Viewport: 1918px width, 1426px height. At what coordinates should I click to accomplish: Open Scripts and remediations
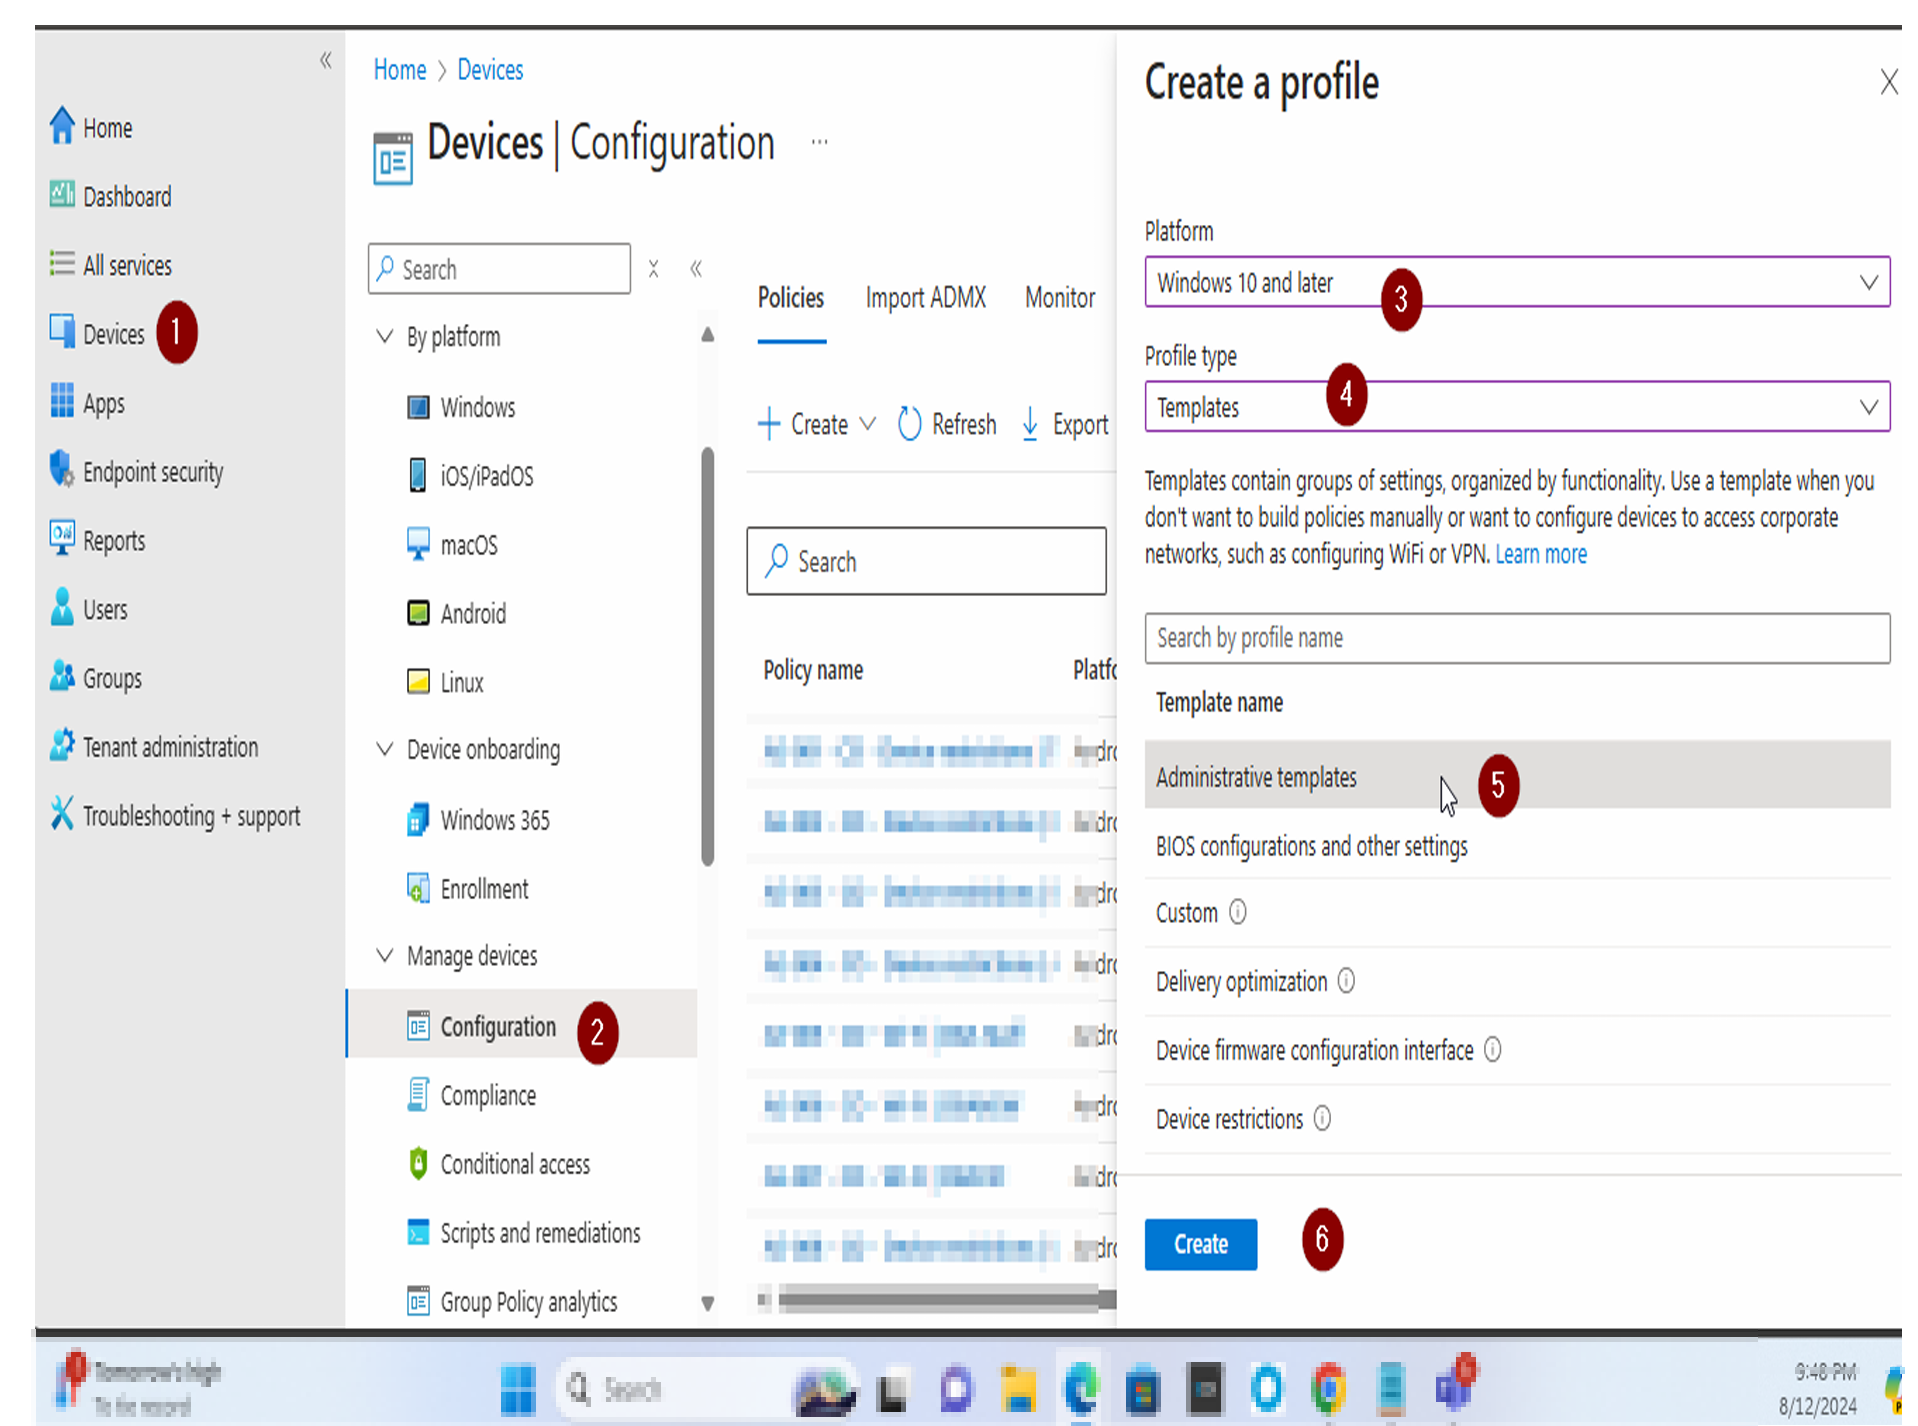[523, 1233]
